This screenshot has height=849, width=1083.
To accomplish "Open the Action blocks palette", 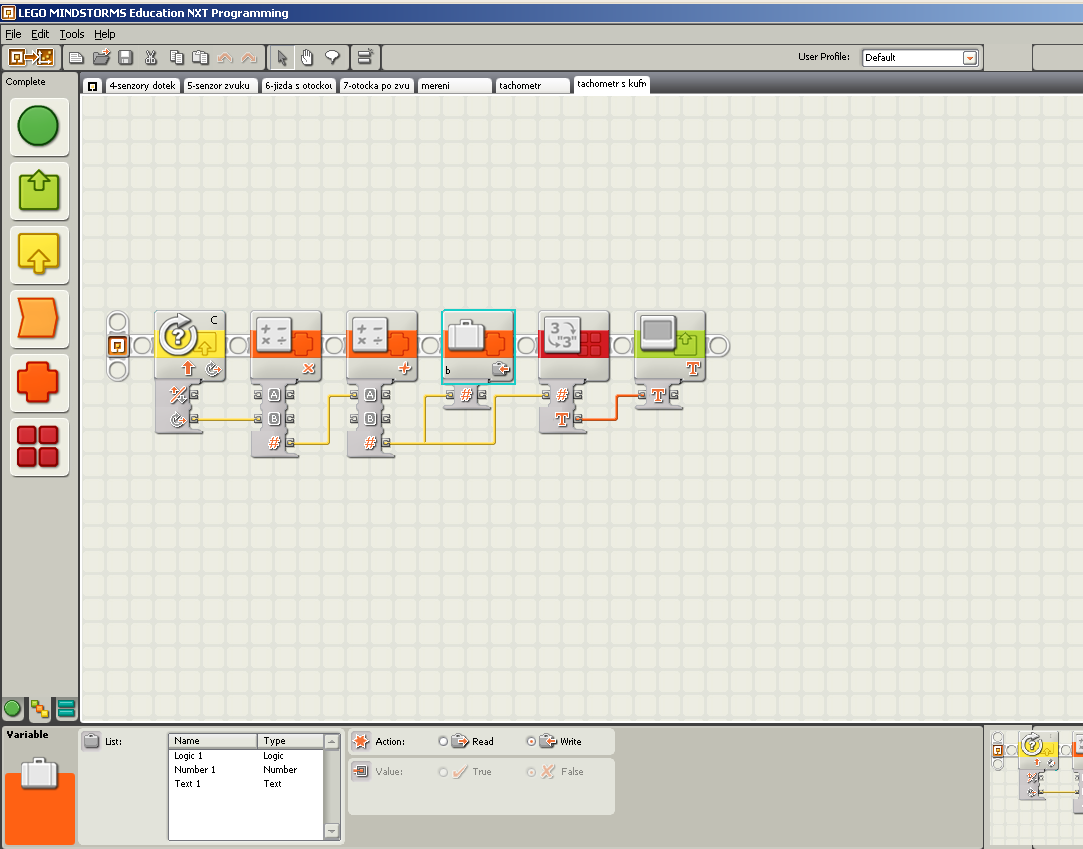I will coord(39,190).
